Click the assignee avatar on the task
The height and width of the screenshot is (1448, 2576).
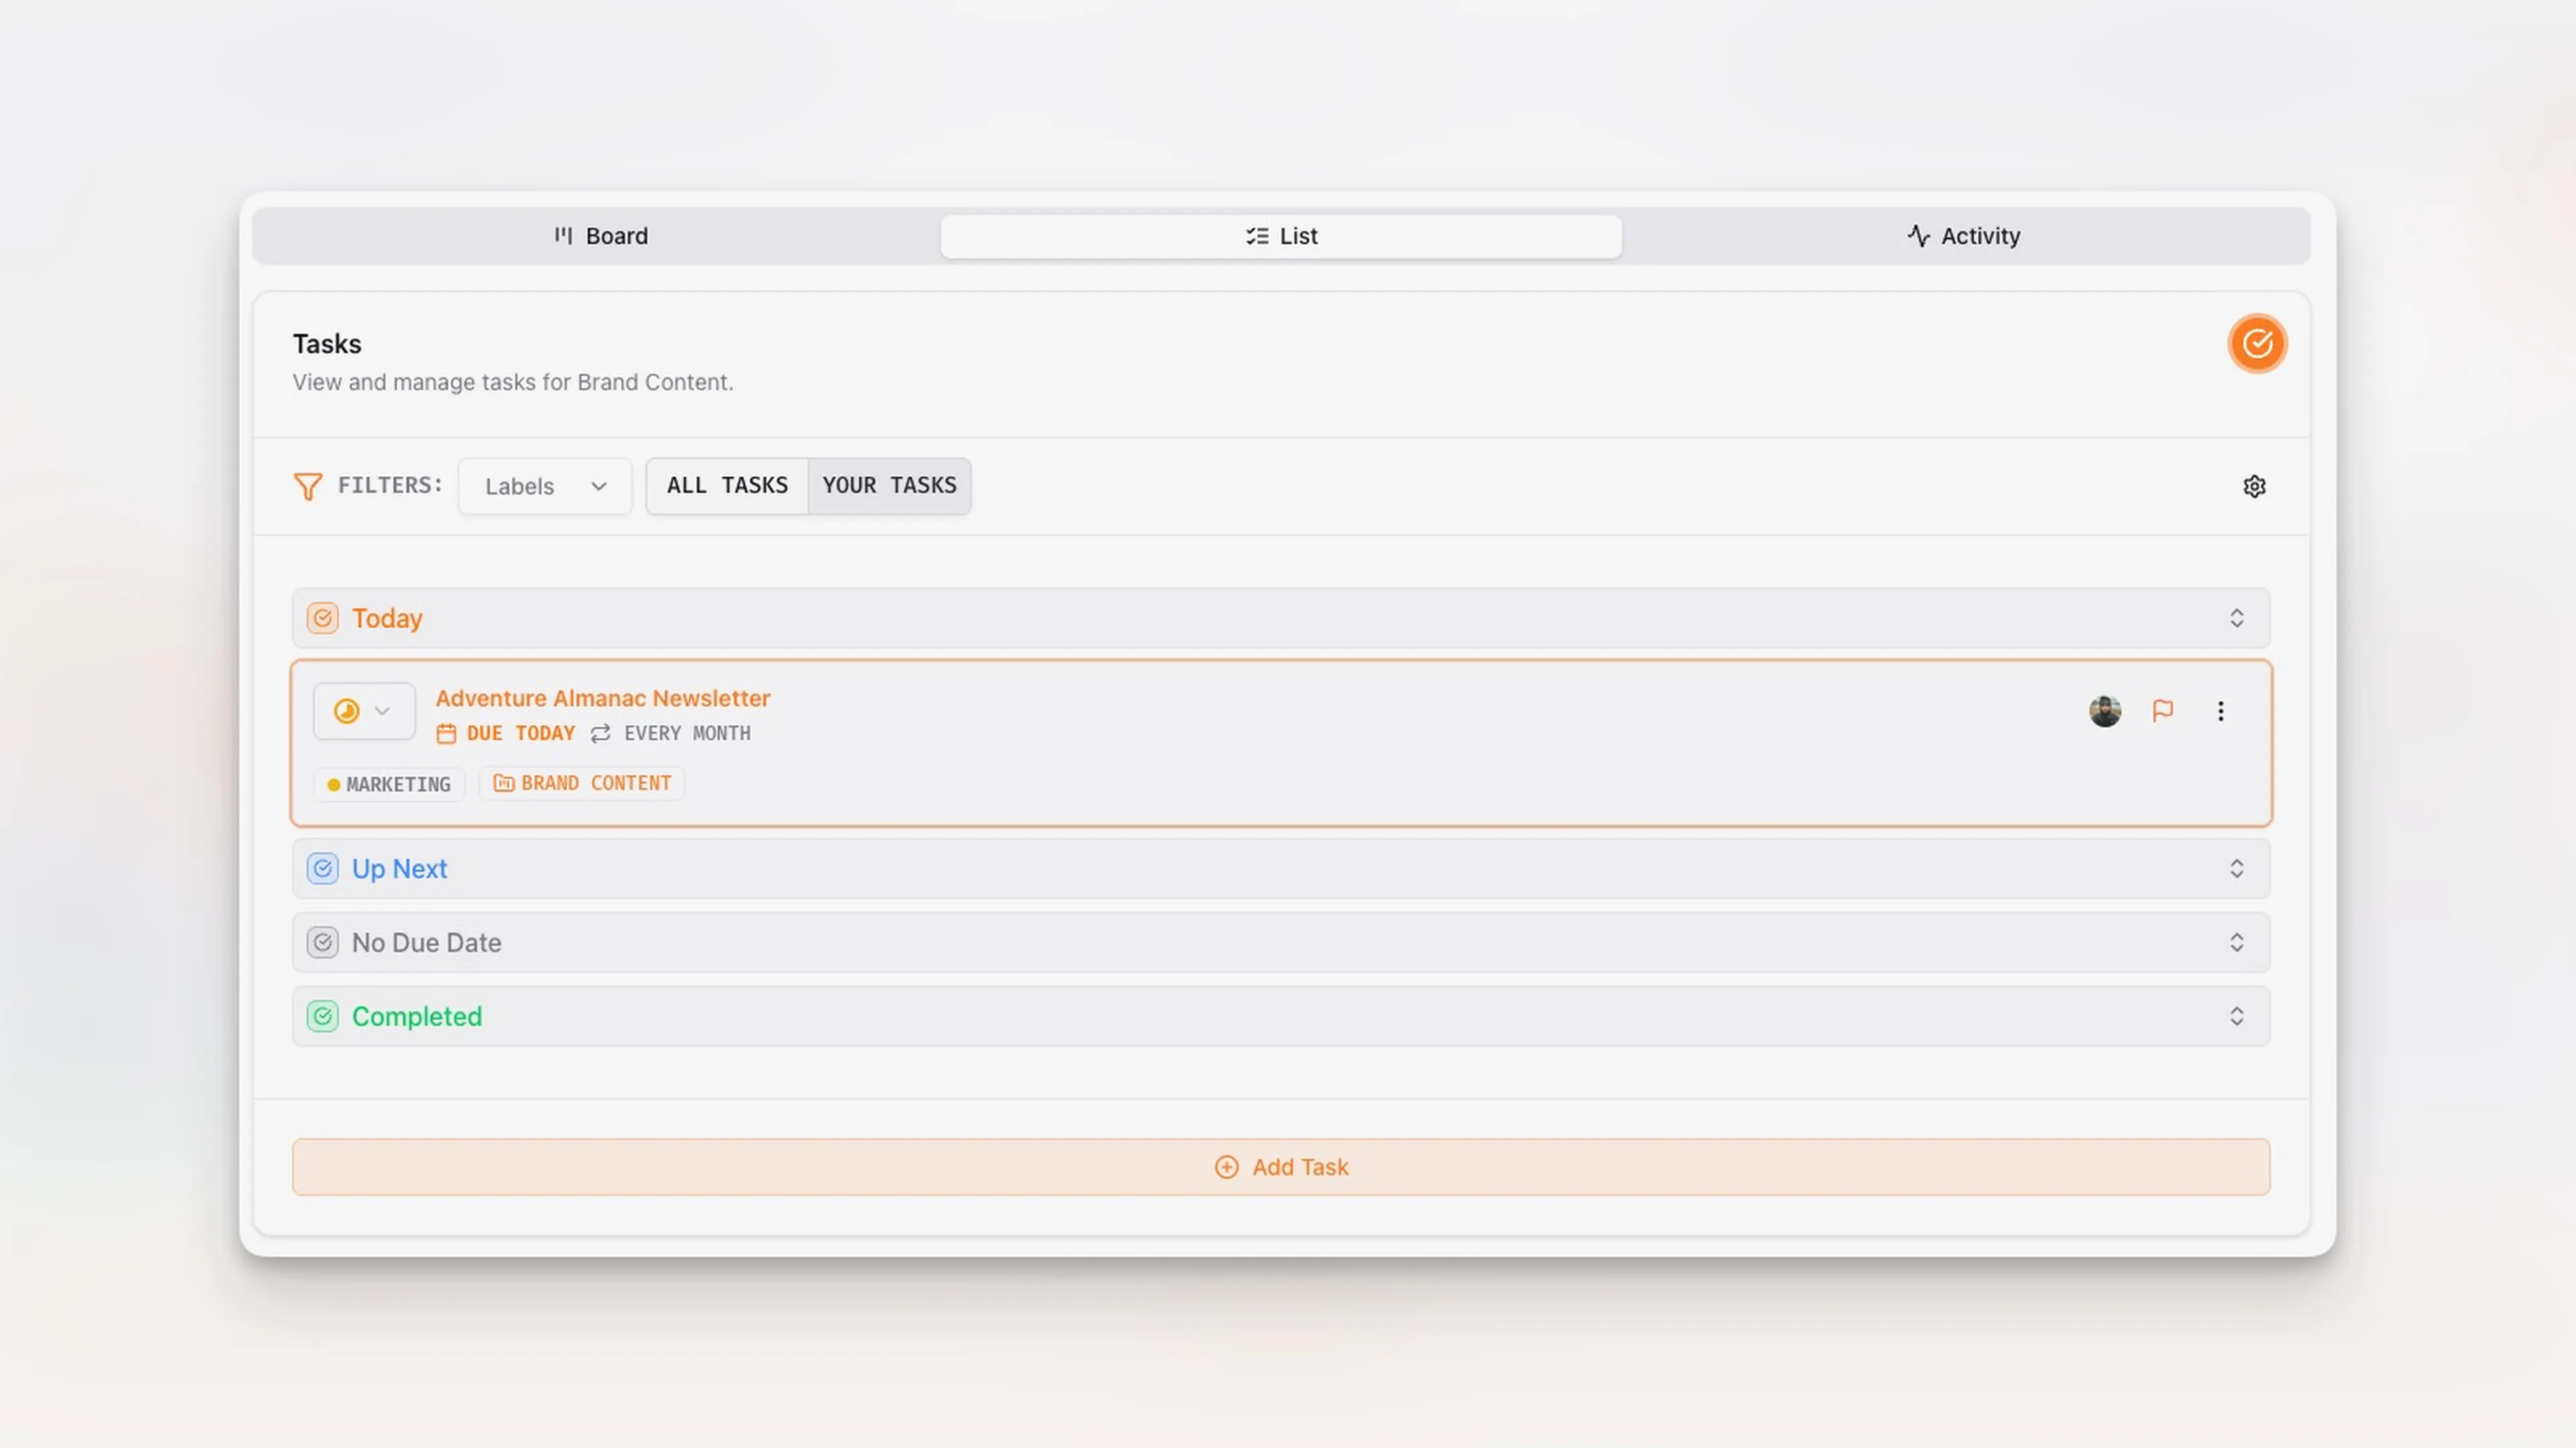coord(2104,711)
